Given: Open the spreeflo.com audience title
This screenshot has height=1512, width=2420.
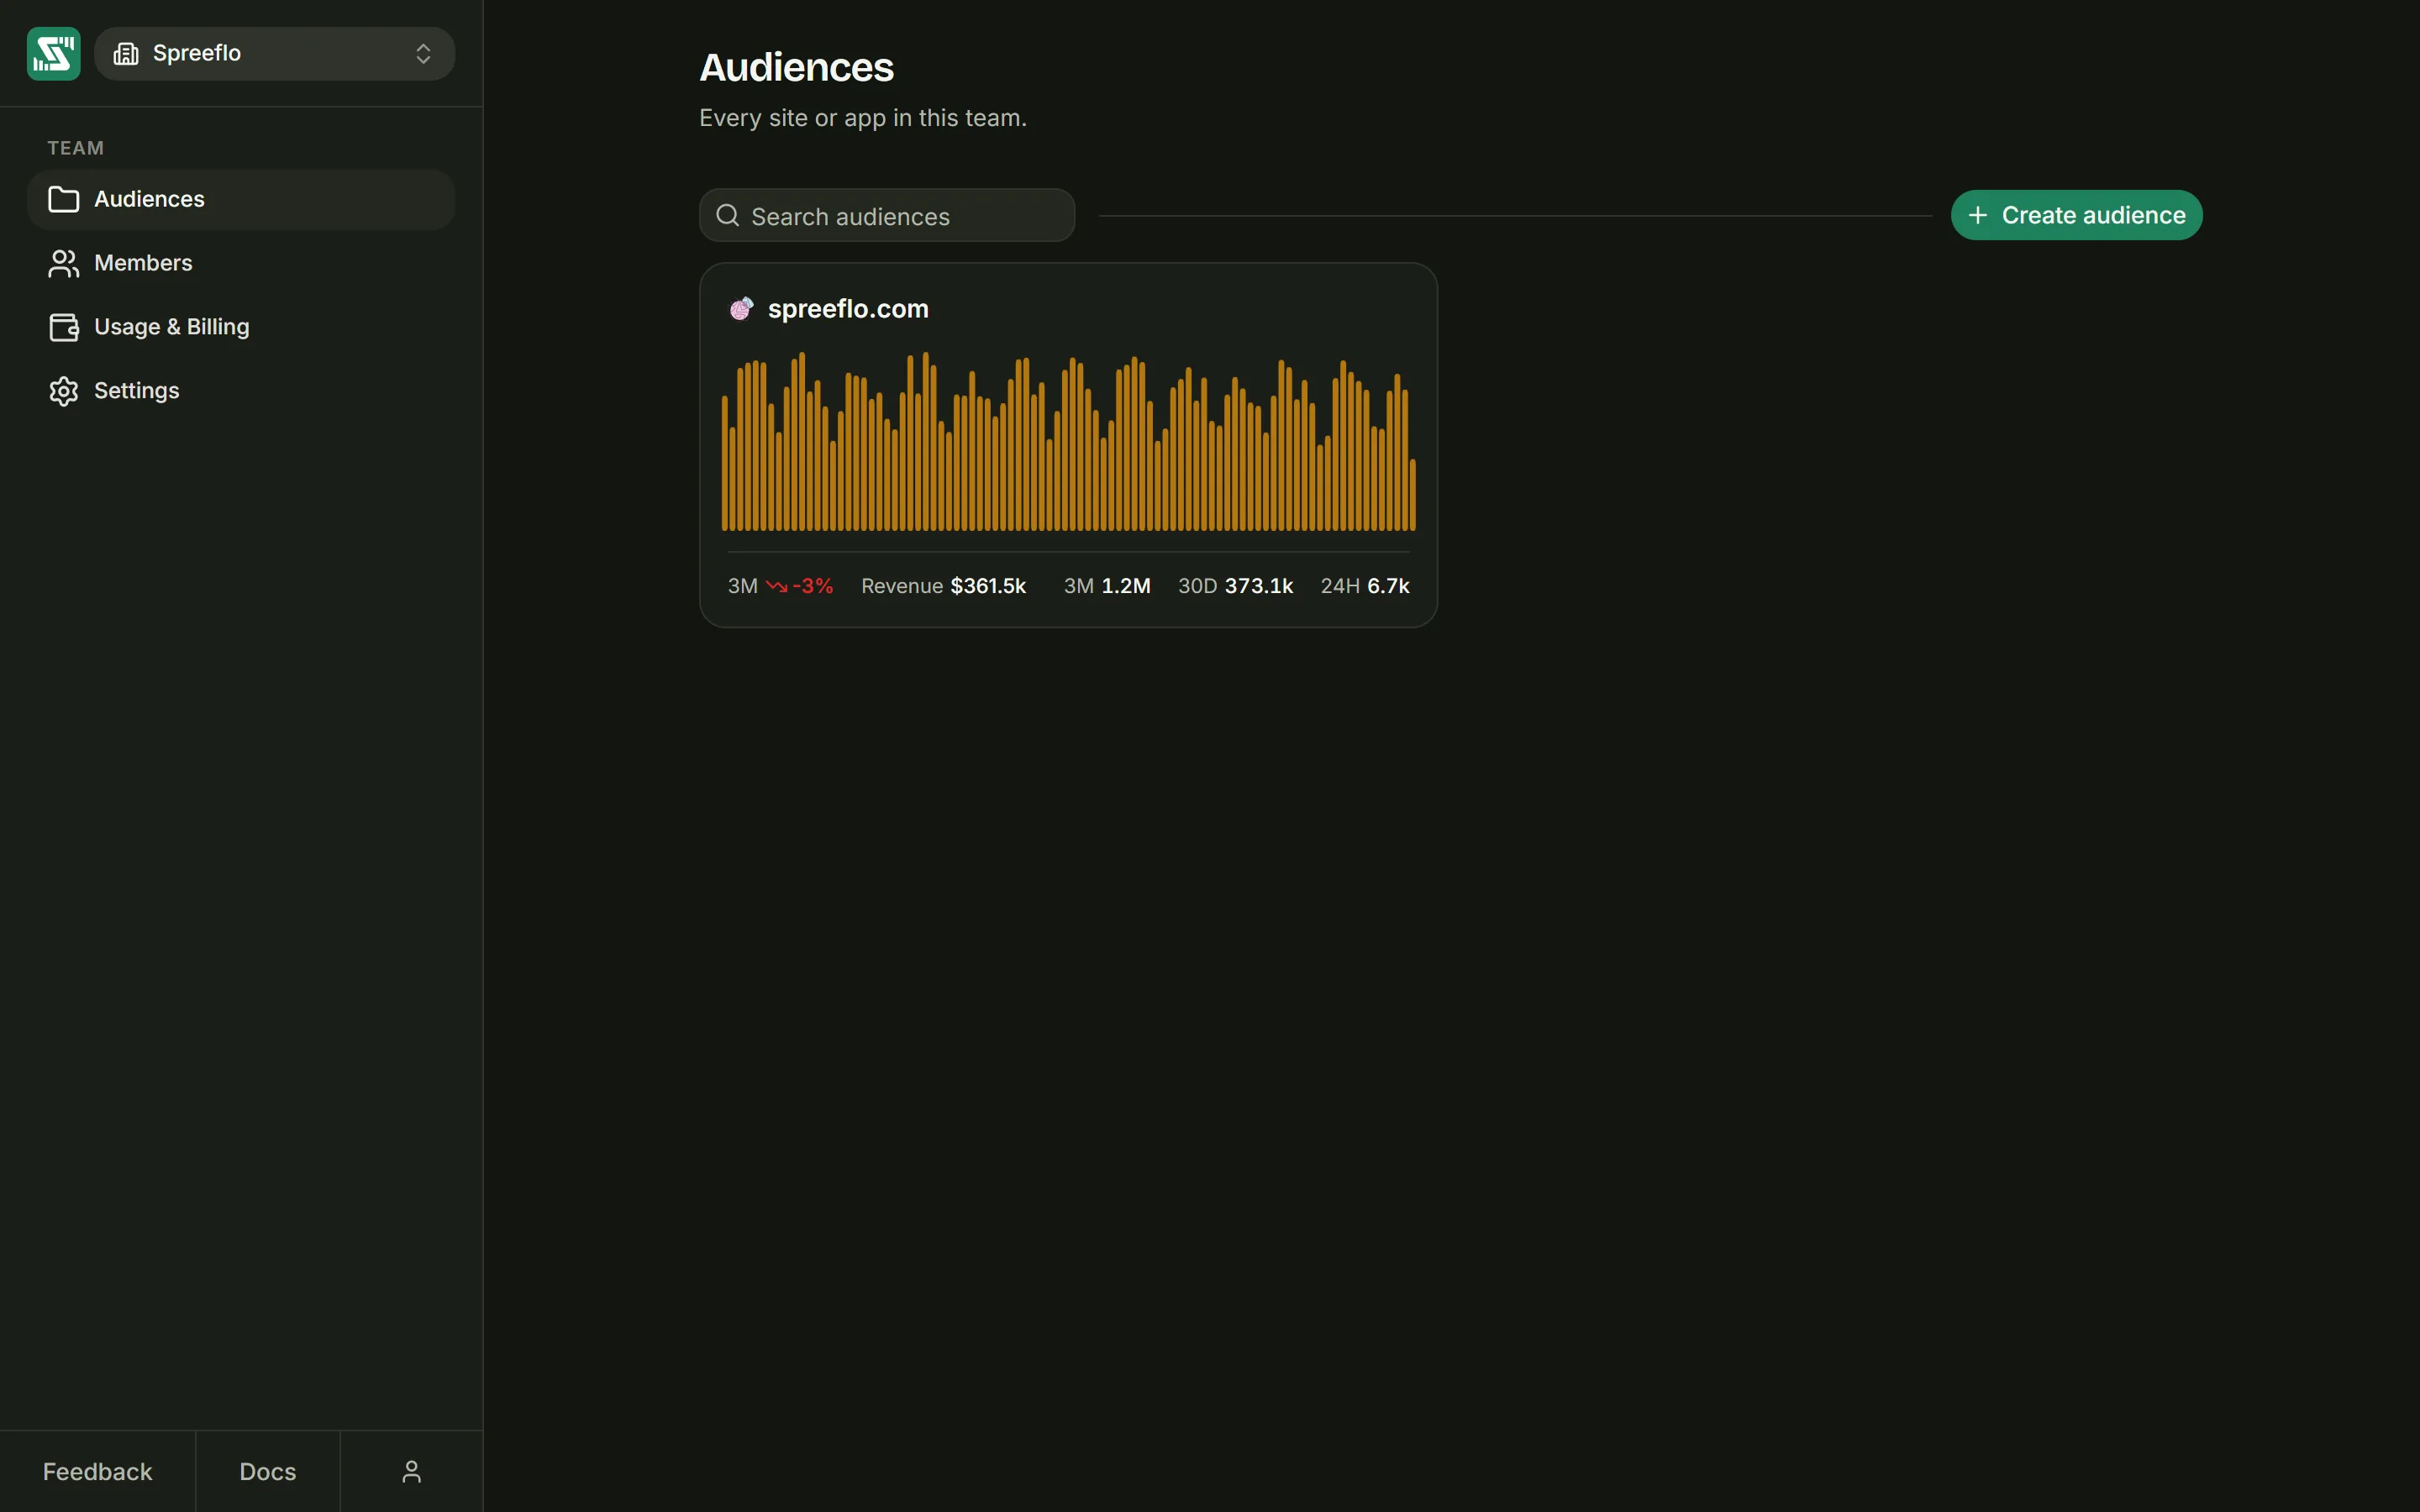Looking at the screenshot, I should [x=848, y=309].
